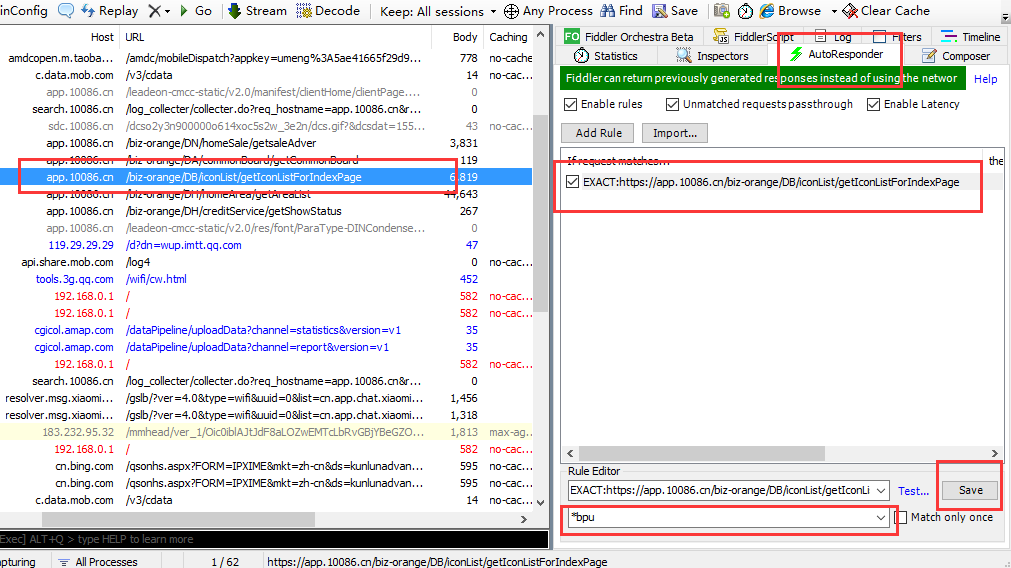
Task: Click Browse with Internet Explorer icon
Action: tap(767, 11)
